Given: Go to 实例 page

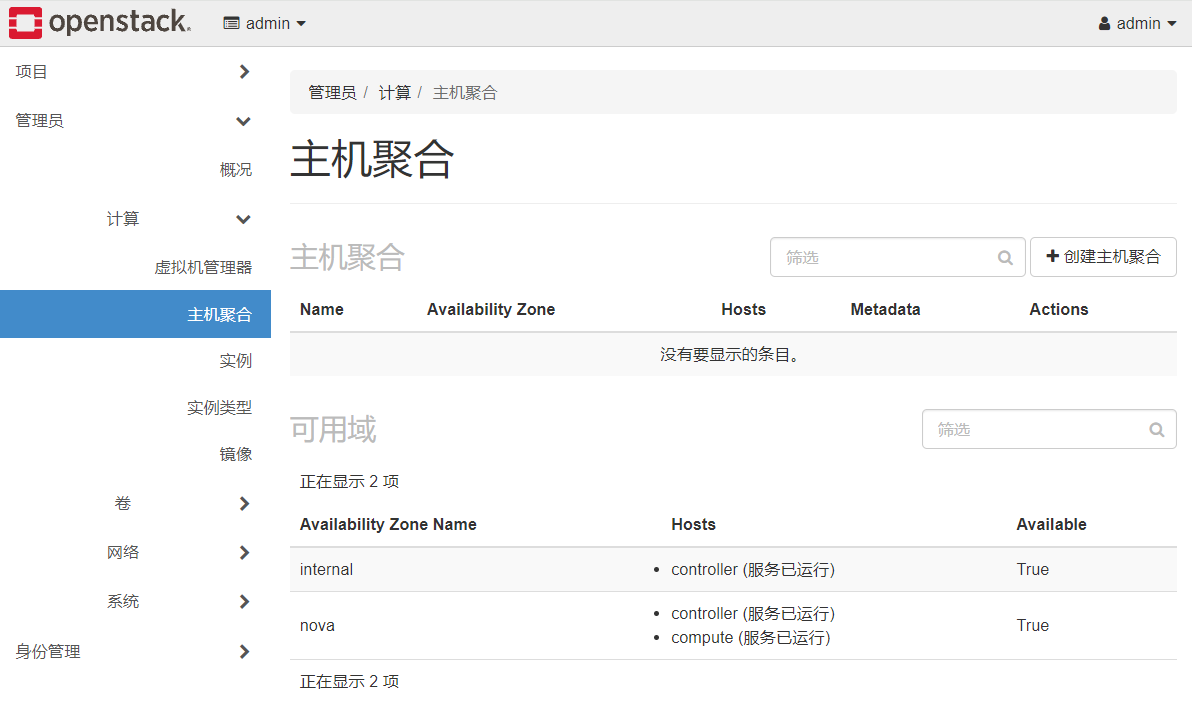Looking at the screenshot, I should tap(236, 361).
